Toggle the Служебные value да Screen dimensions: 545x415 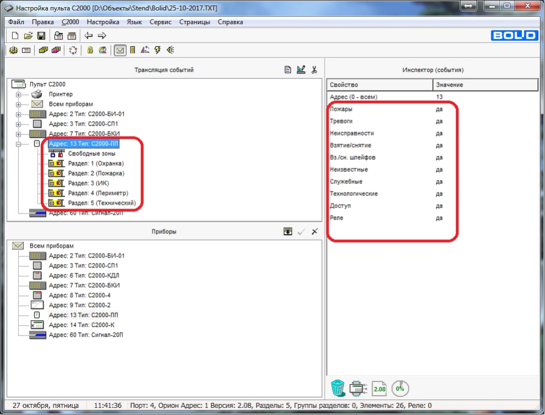point(439,182)
